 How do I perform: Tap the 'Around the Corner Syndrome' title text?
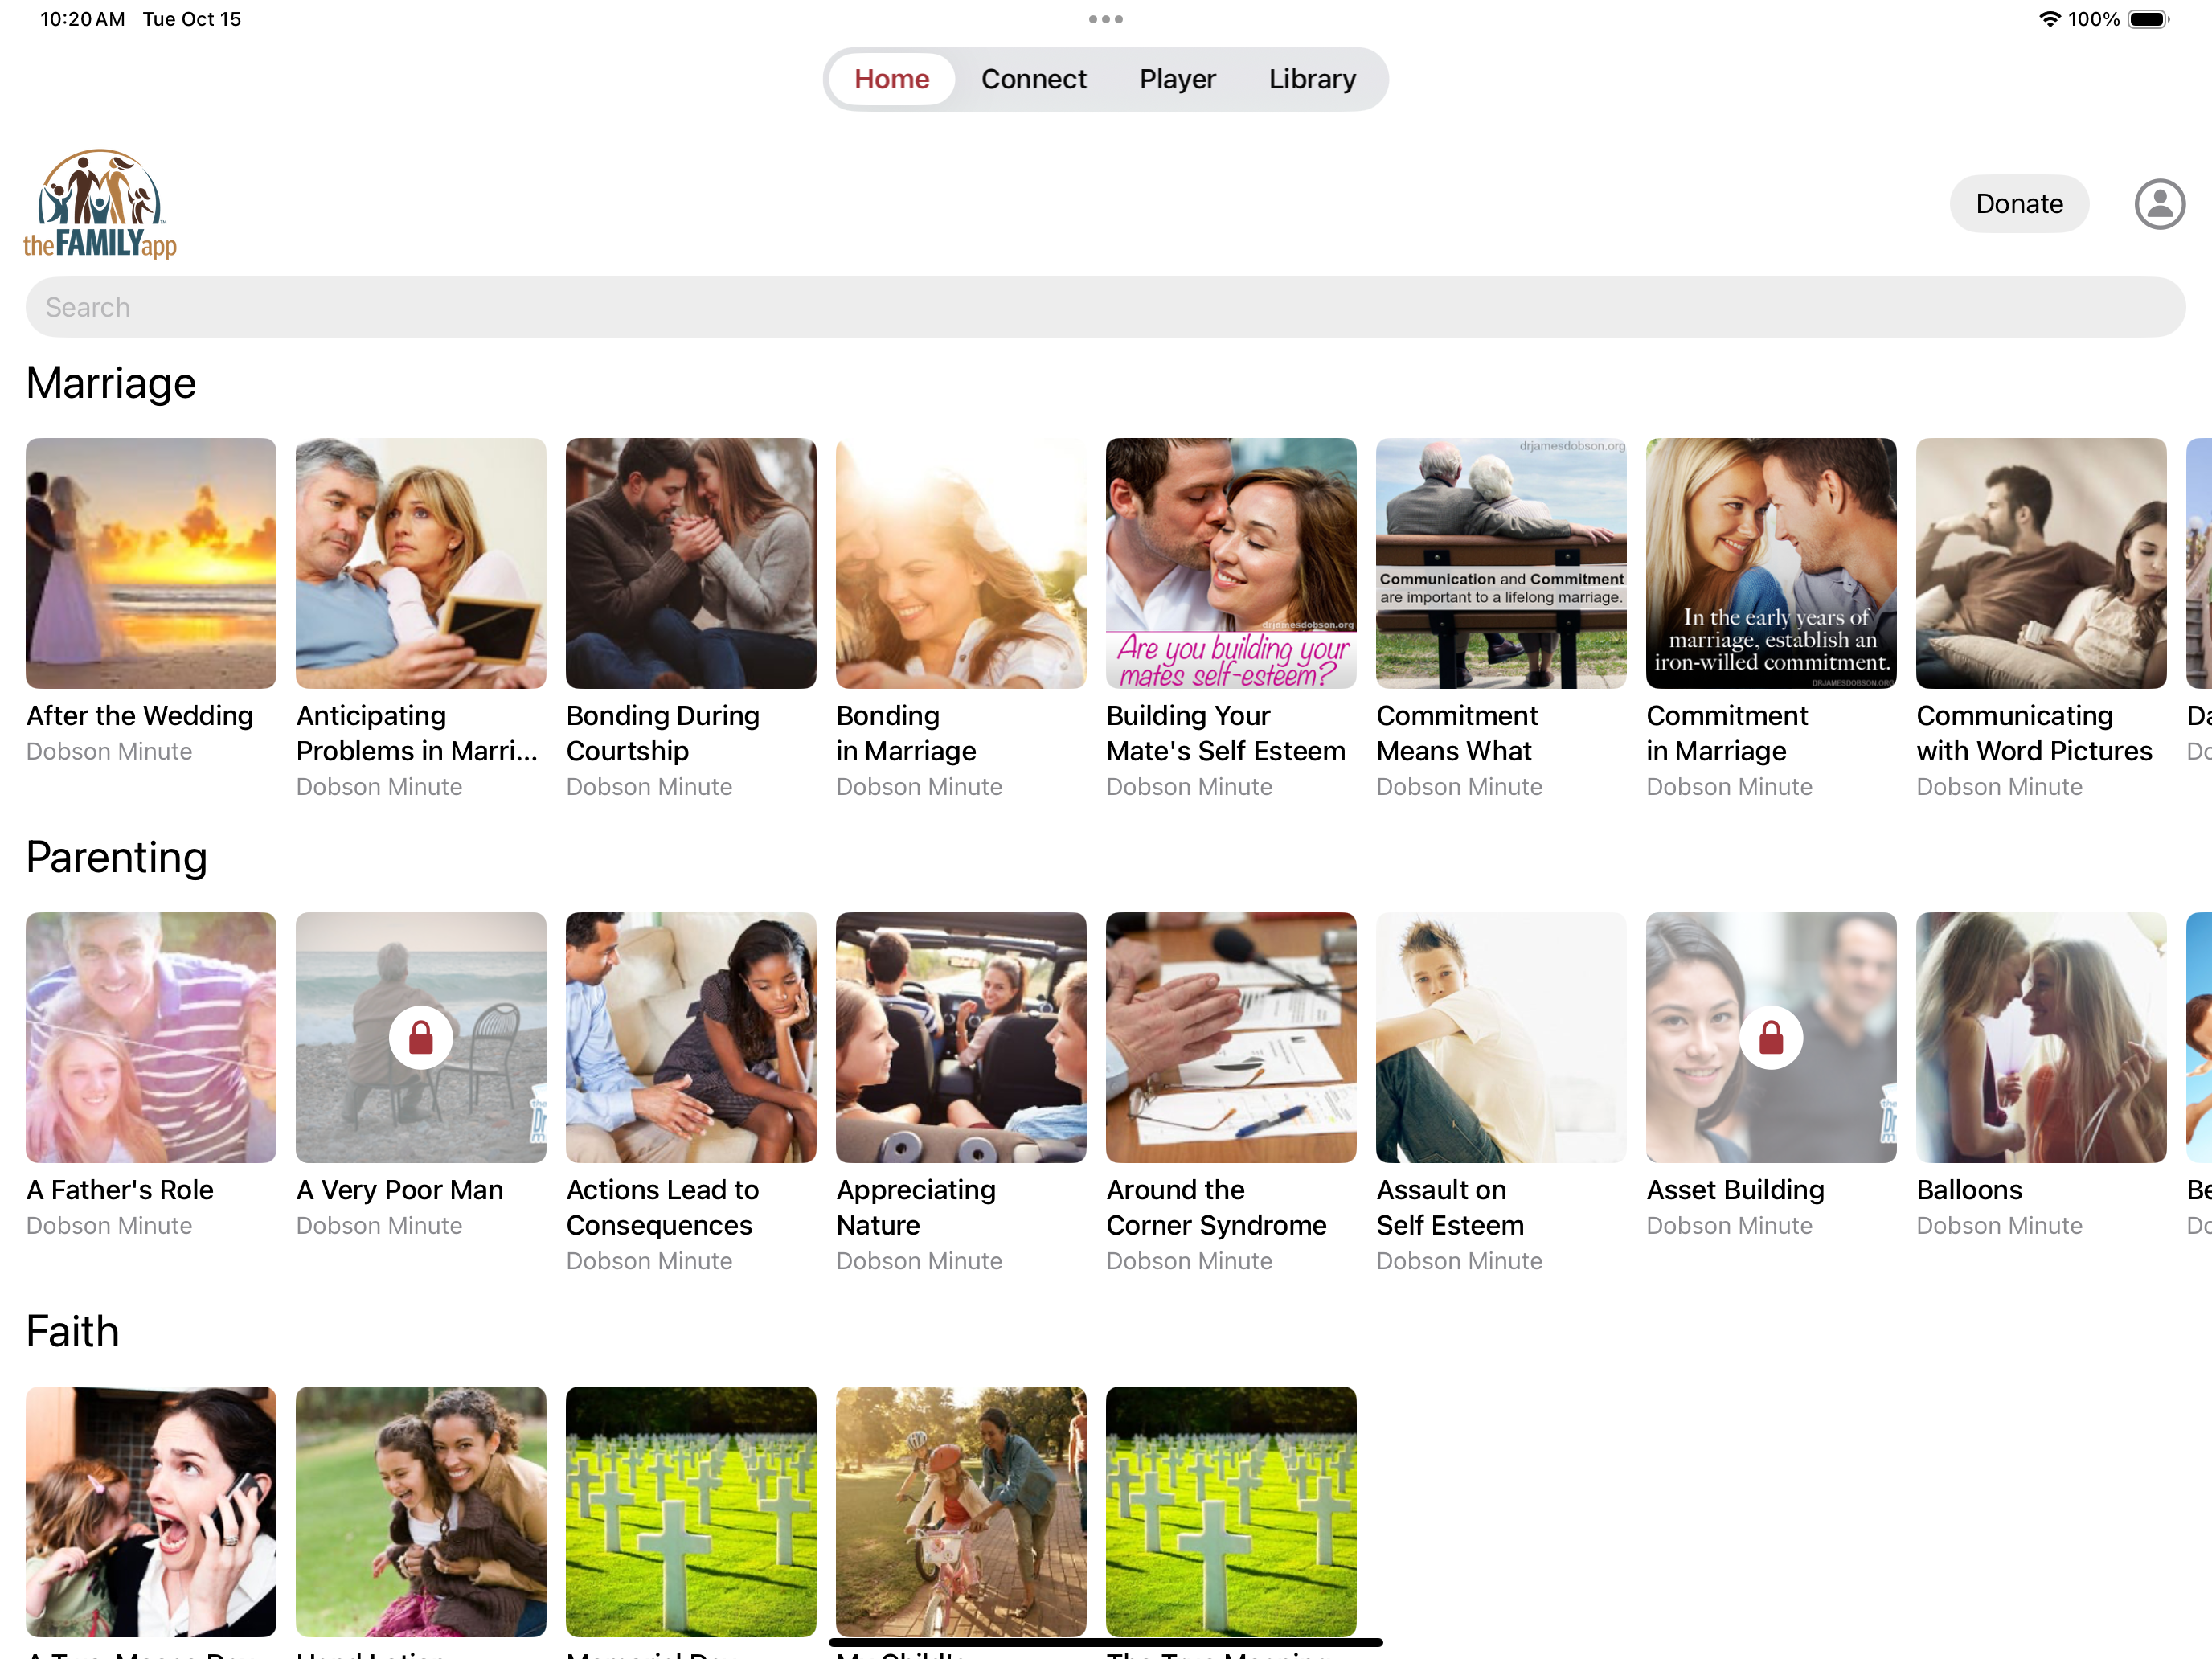click(1216, 1207)
